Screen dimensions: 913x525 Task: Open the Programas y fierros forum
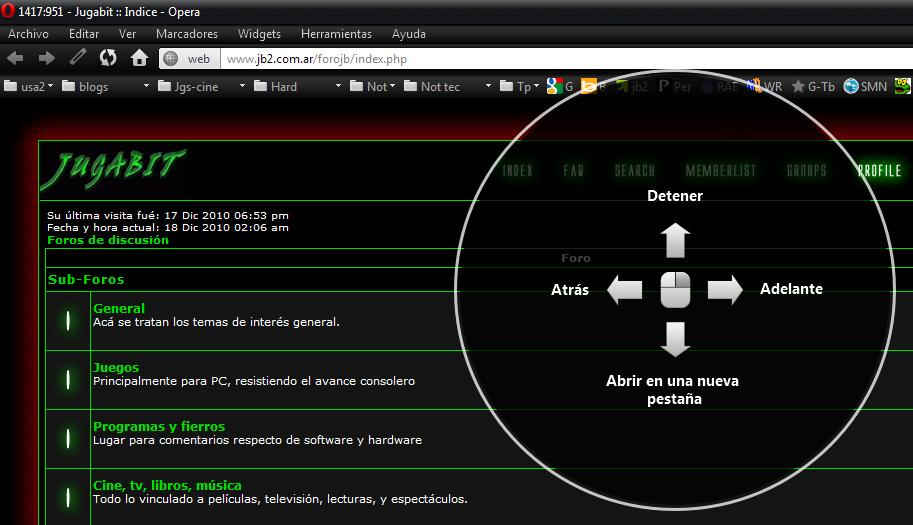coord(159,426)
